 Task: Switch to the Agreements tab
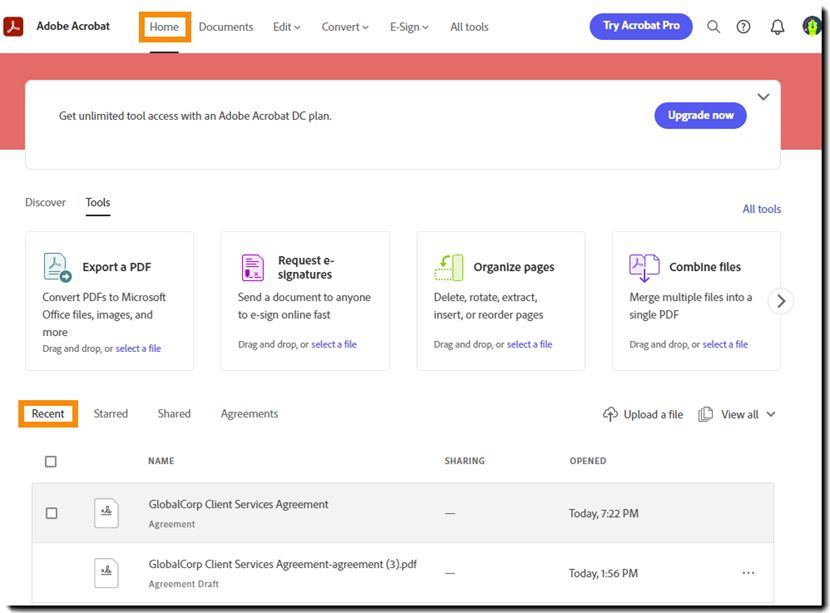pyautogui.click(x=249, y=413)
